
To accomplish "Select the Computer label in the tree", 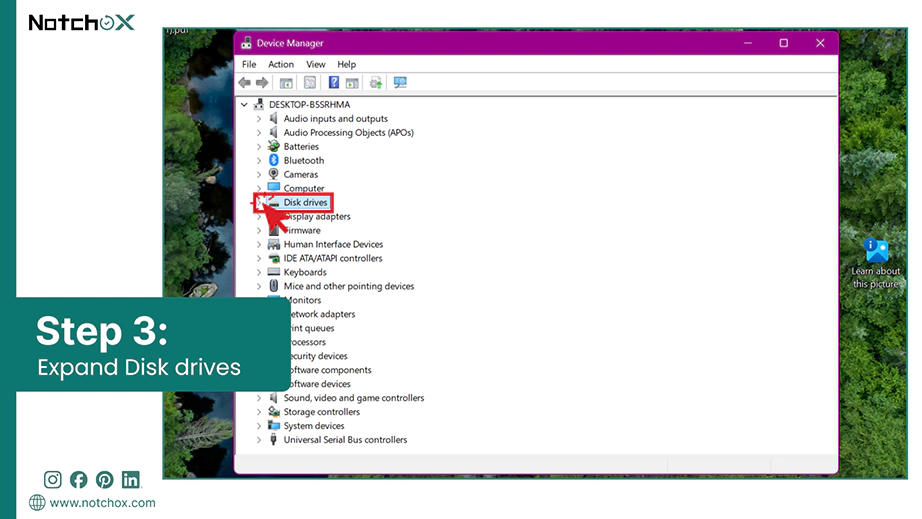I will (x=304, y=188).
